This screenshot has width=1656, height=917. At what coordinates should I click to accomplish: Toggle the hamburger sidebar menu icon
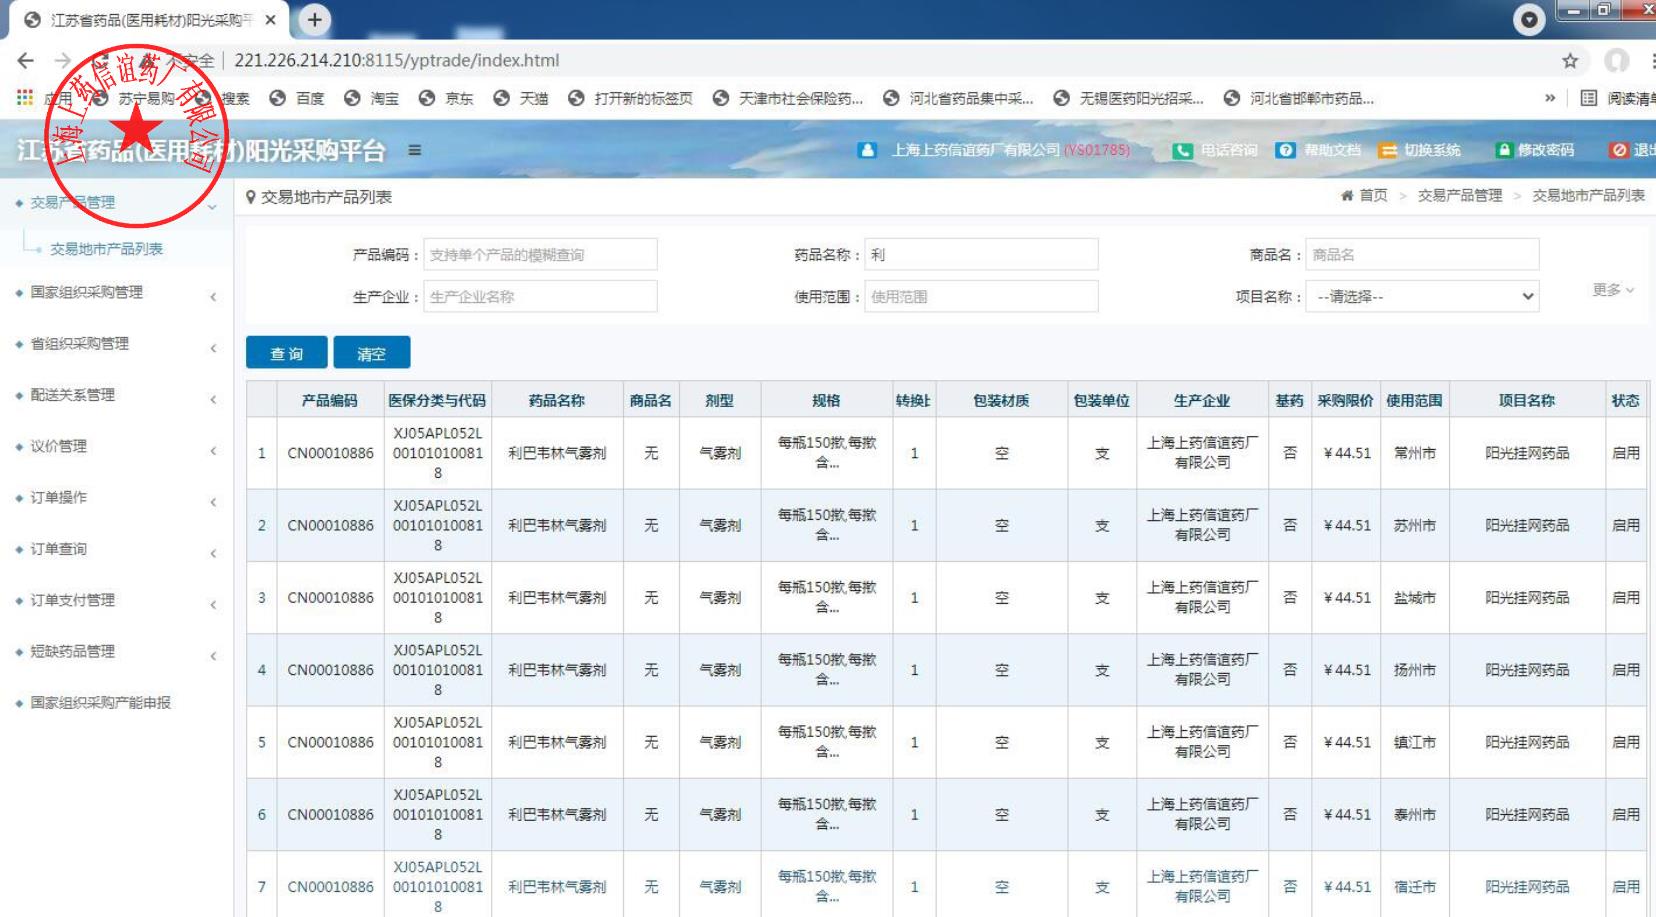[414, 150]
